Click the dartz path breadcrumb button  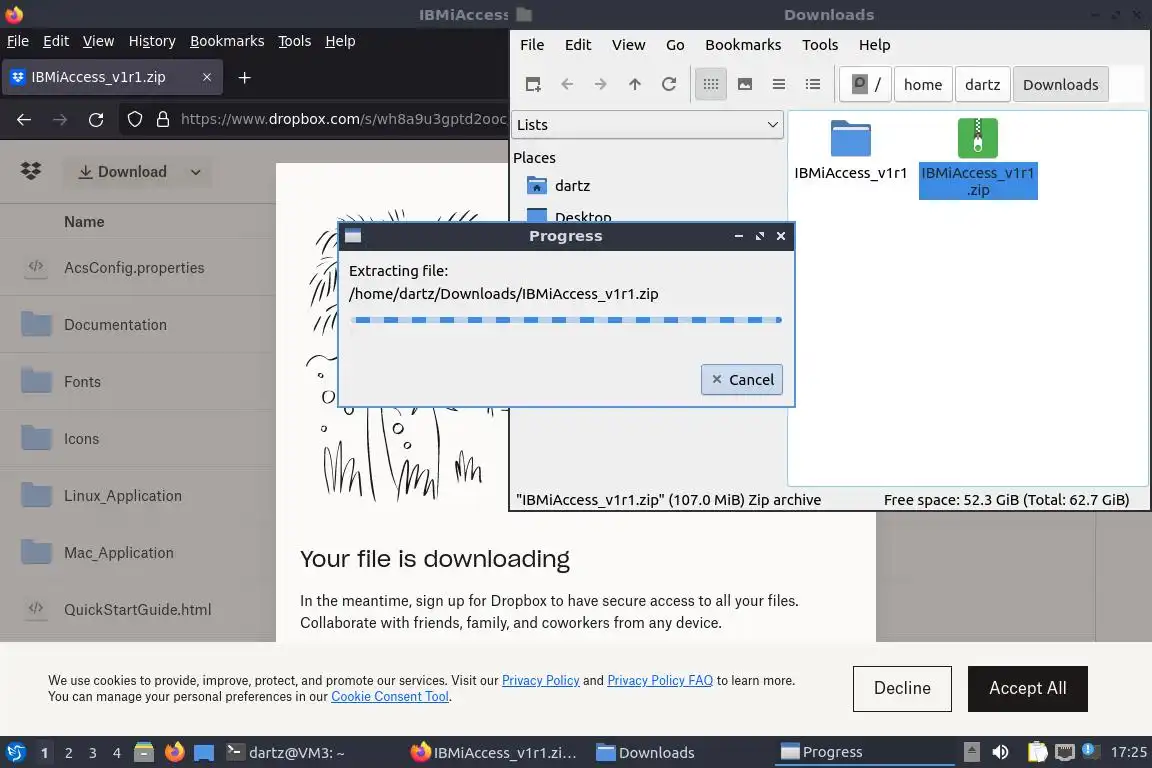pos(982,85)
